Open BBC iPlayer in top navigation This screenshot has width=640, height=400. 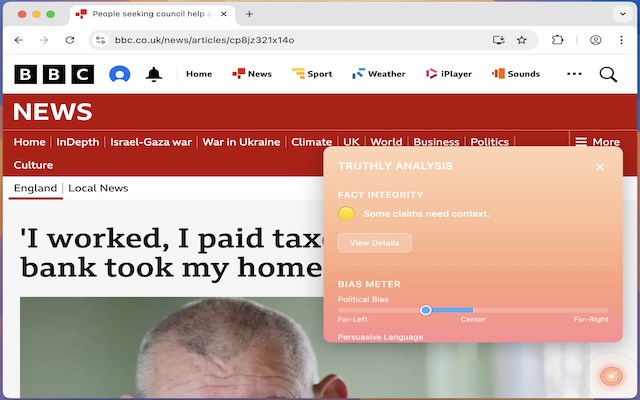click(x=449, y=74)
